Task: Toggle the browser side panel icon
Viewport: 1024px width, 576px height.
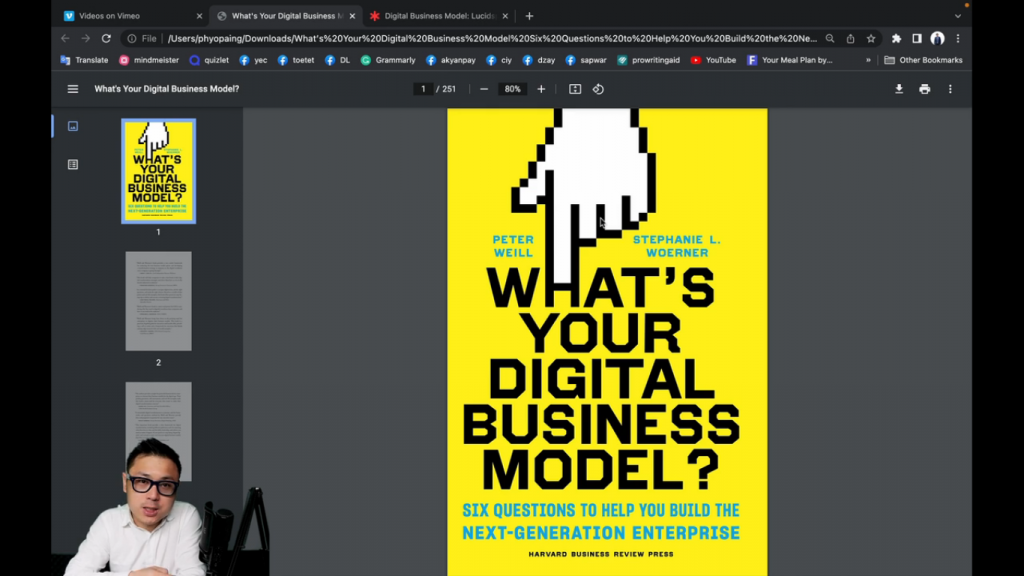Action: point(917,39)
